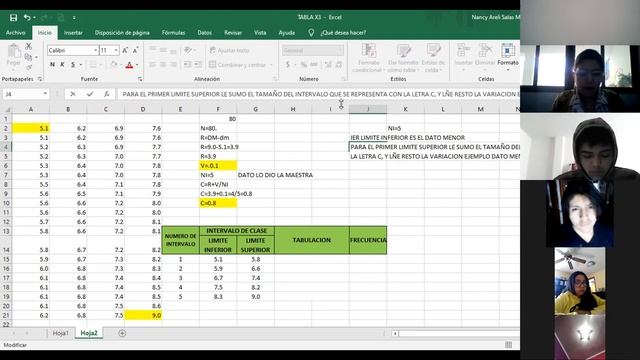Screen dimensions: 640x360
Task: Click the decrease decimals icon
Action: (x=338, y=64)
